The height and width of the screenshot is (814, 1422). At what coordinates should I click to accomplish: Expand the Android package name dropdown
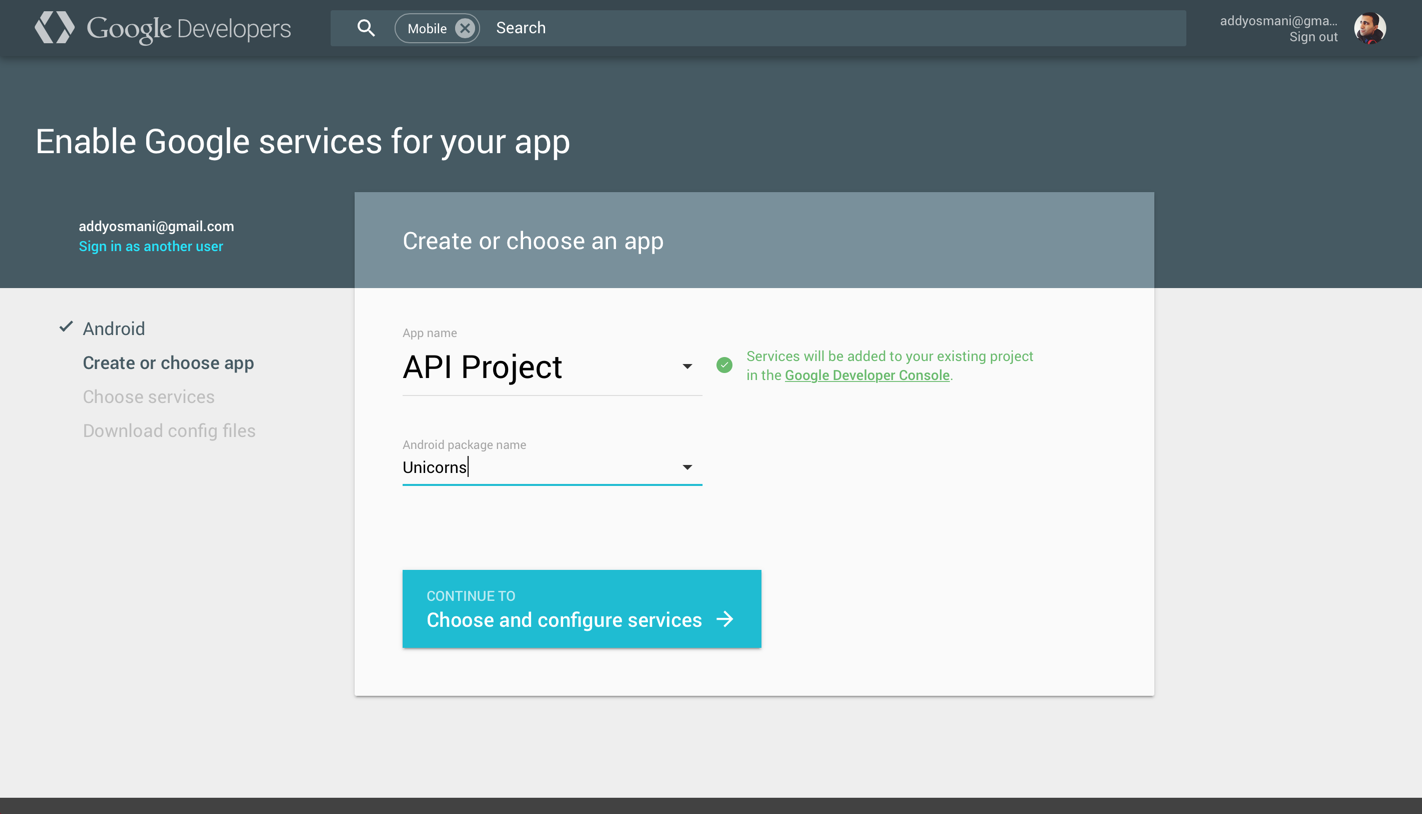tap(687, 466)
